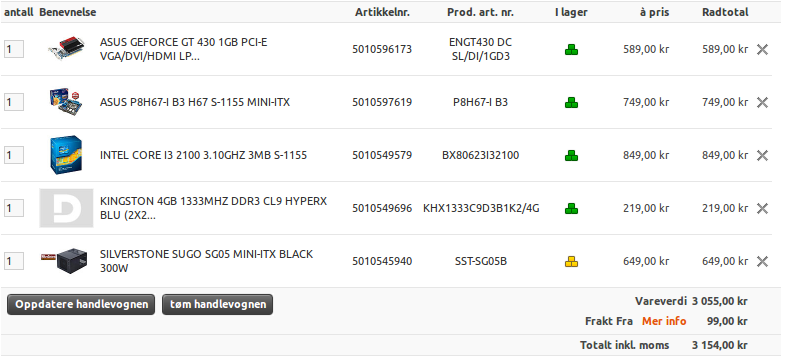This screenshot has height=364, width=788.
Task: Remove Silverstone Sugo SG05 case item
Action: [762, 261]
